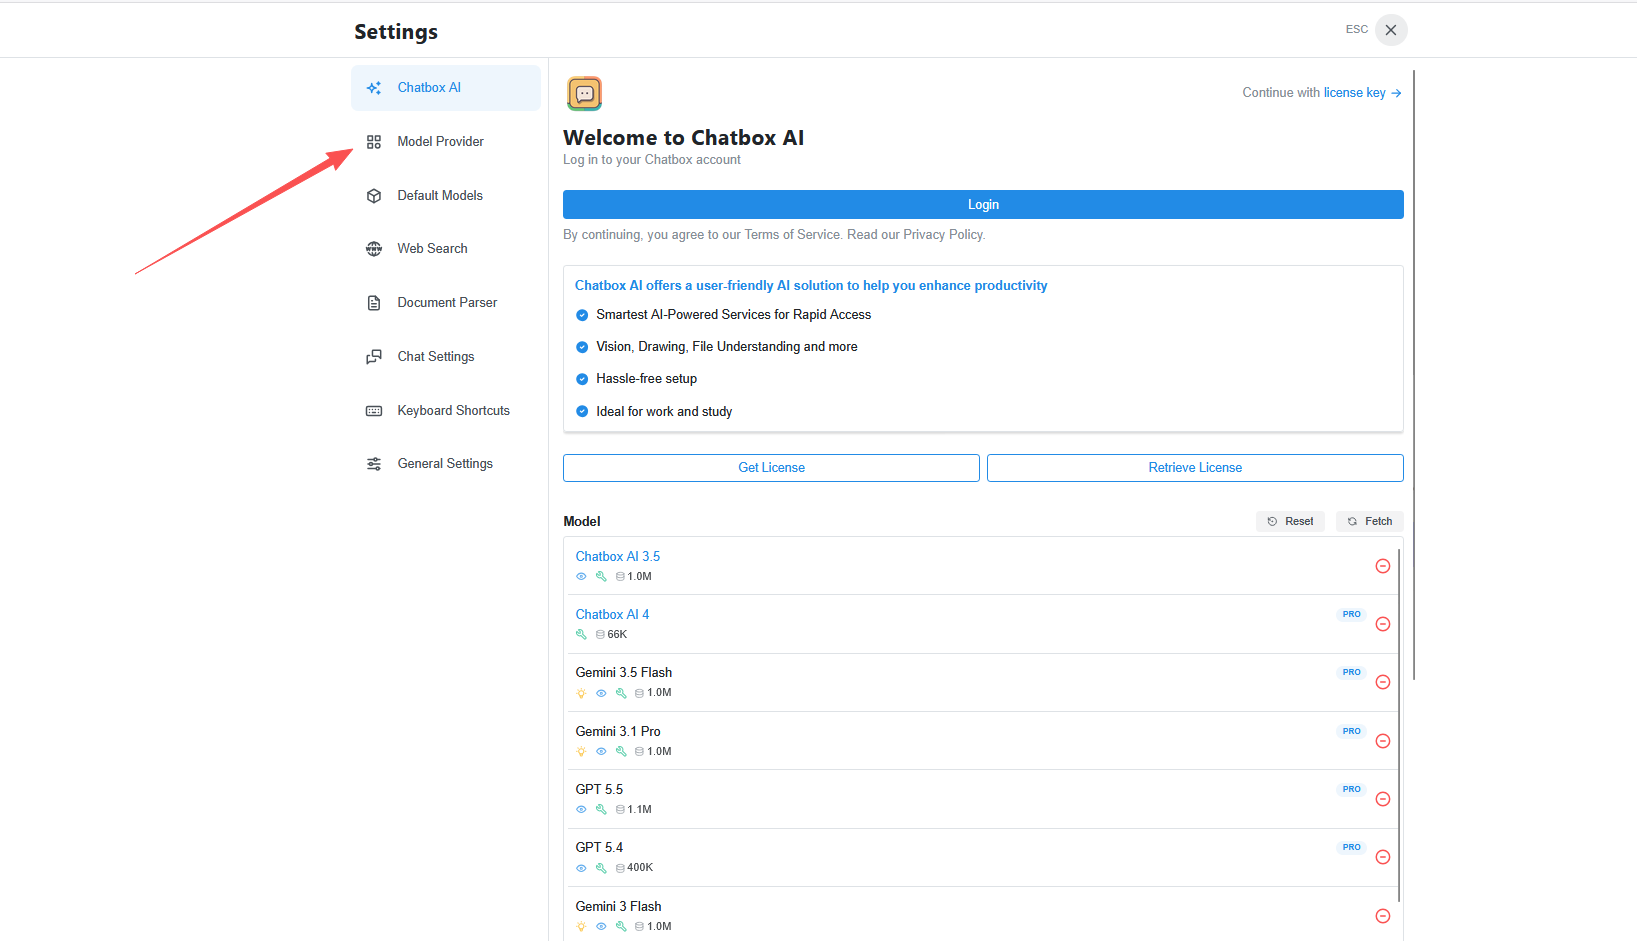The image size is (1637, 941).
Task: Click the tool-use icon under Chatbox AI 4
Action: click(581, 635)
